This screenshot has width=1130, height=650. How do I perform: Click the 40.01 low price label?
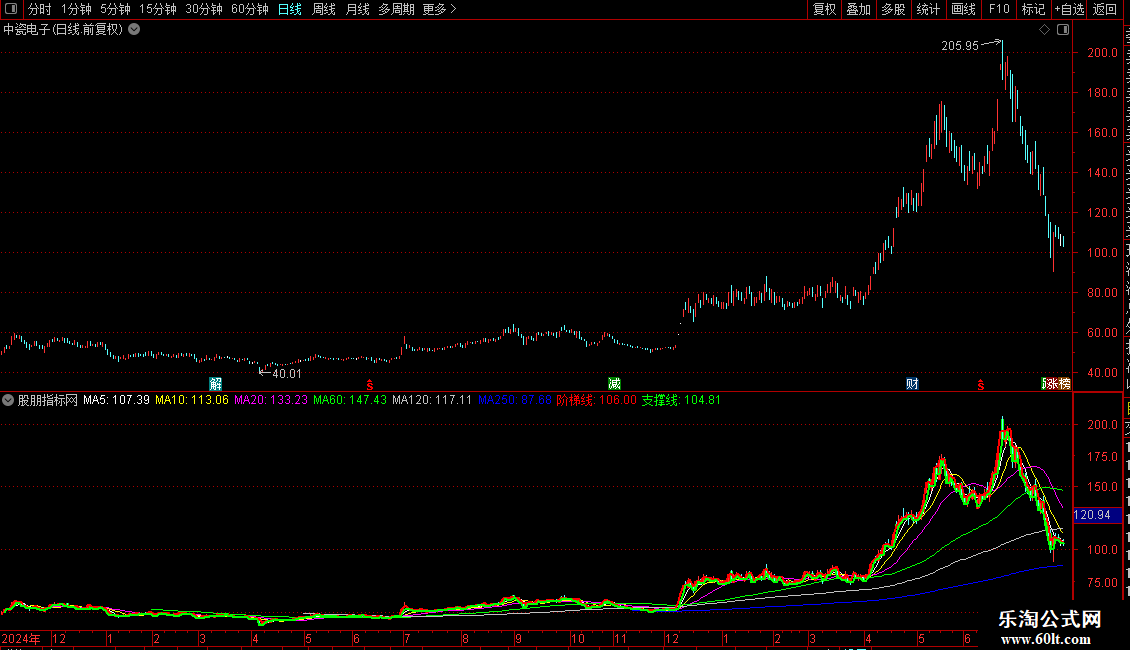coord(287,374)
